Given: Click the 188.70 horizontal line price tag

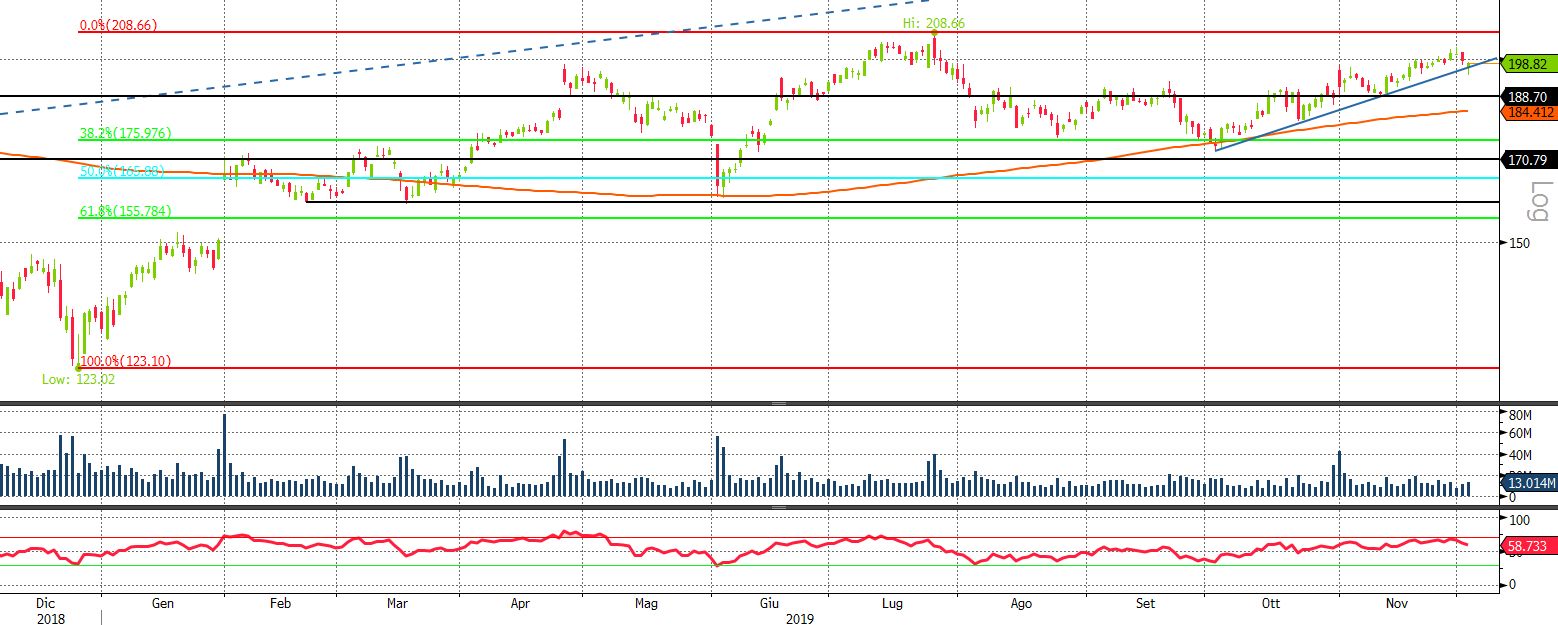Looking at the screenshot, I should [1528, 97].
